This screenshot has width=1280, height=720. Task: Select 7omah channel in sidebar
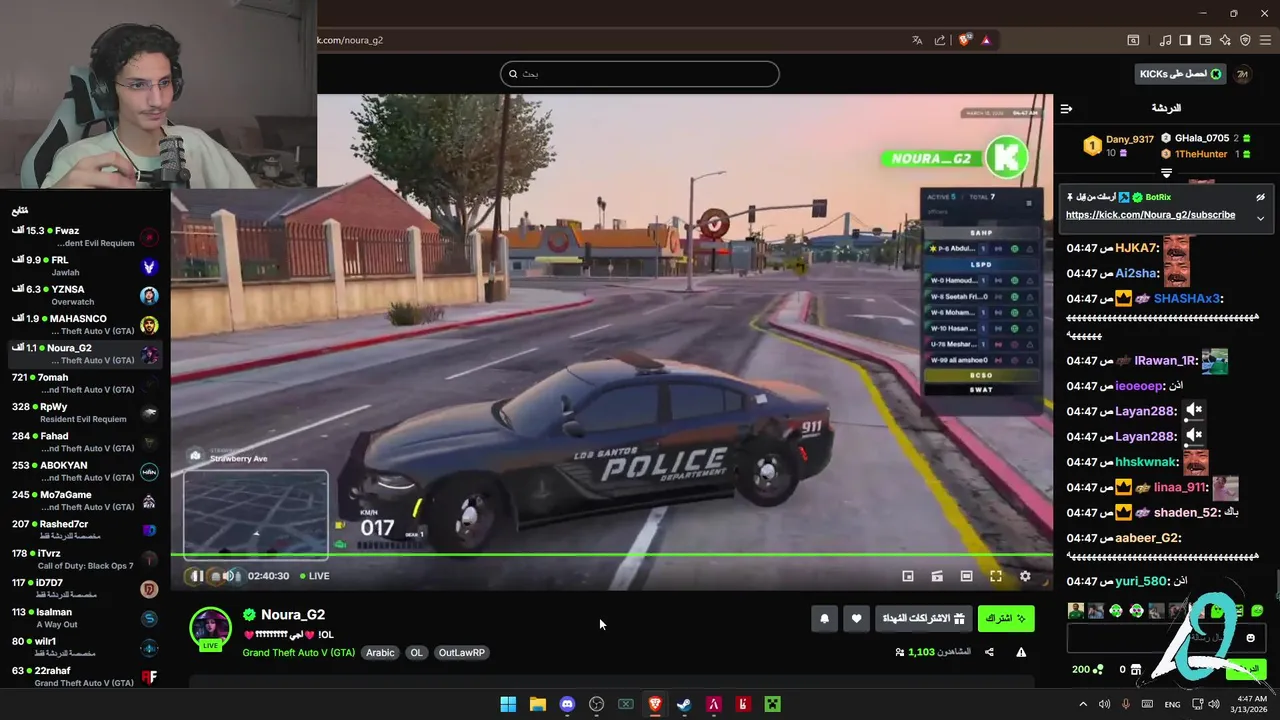coord(85,383)
